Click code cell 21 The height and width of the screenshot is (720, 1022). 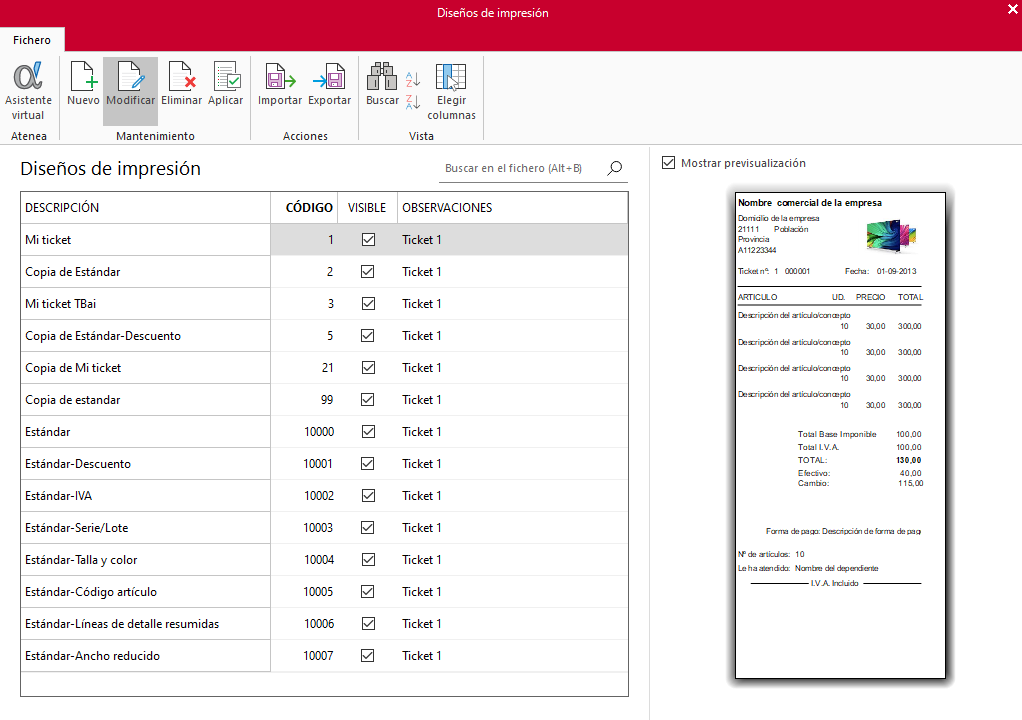pos(304,367)
